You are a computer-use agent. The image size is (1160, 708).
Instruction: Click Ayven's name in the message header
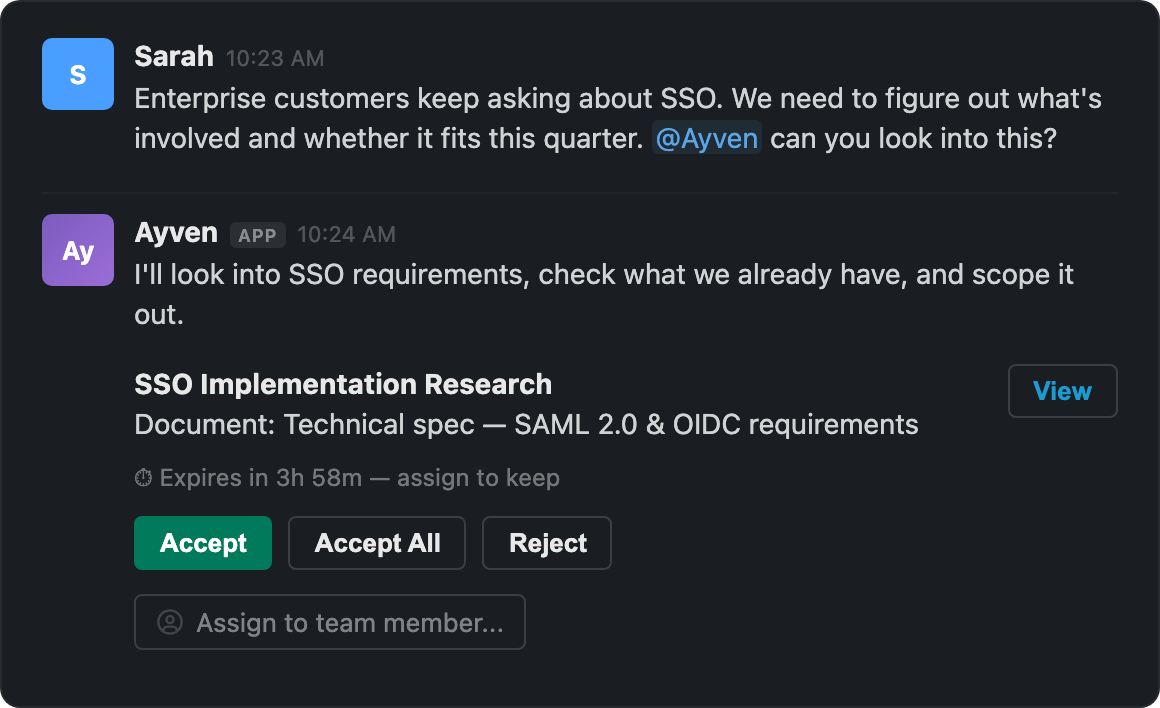176,233
